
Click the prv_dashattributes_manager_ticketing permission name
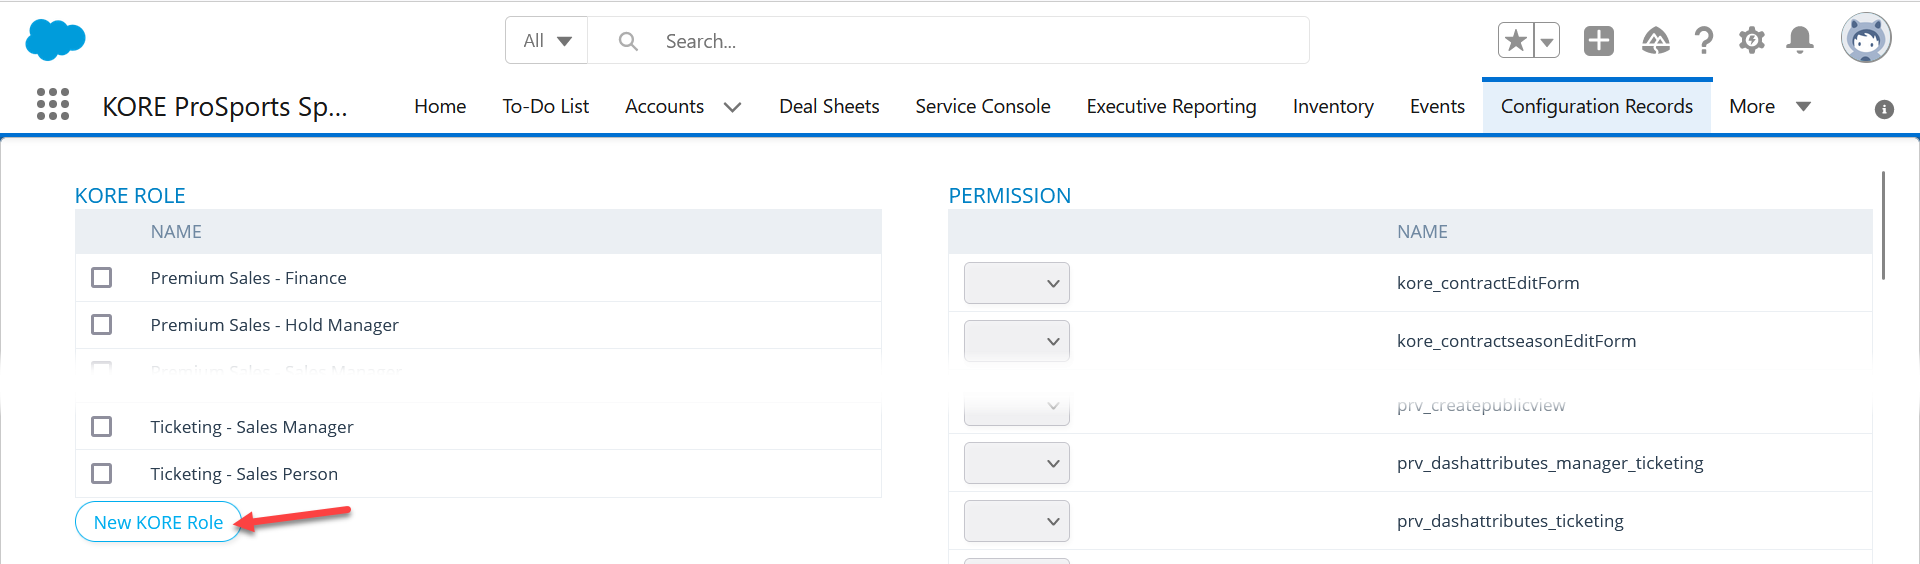click(1550, 463)
